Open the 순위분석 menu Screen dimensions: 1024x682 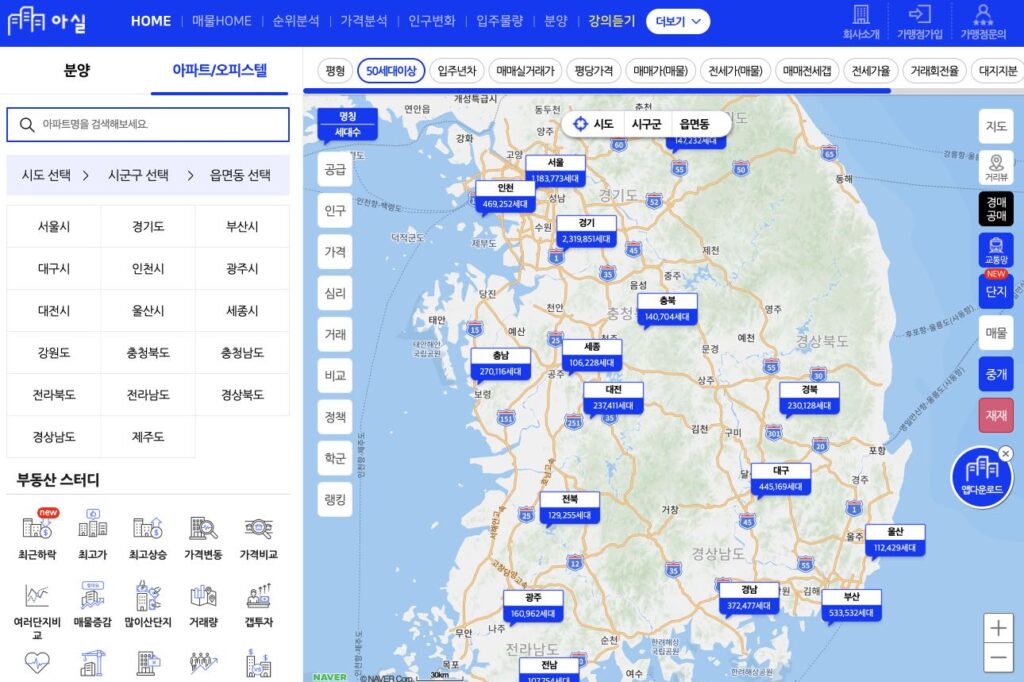(296, 22)
